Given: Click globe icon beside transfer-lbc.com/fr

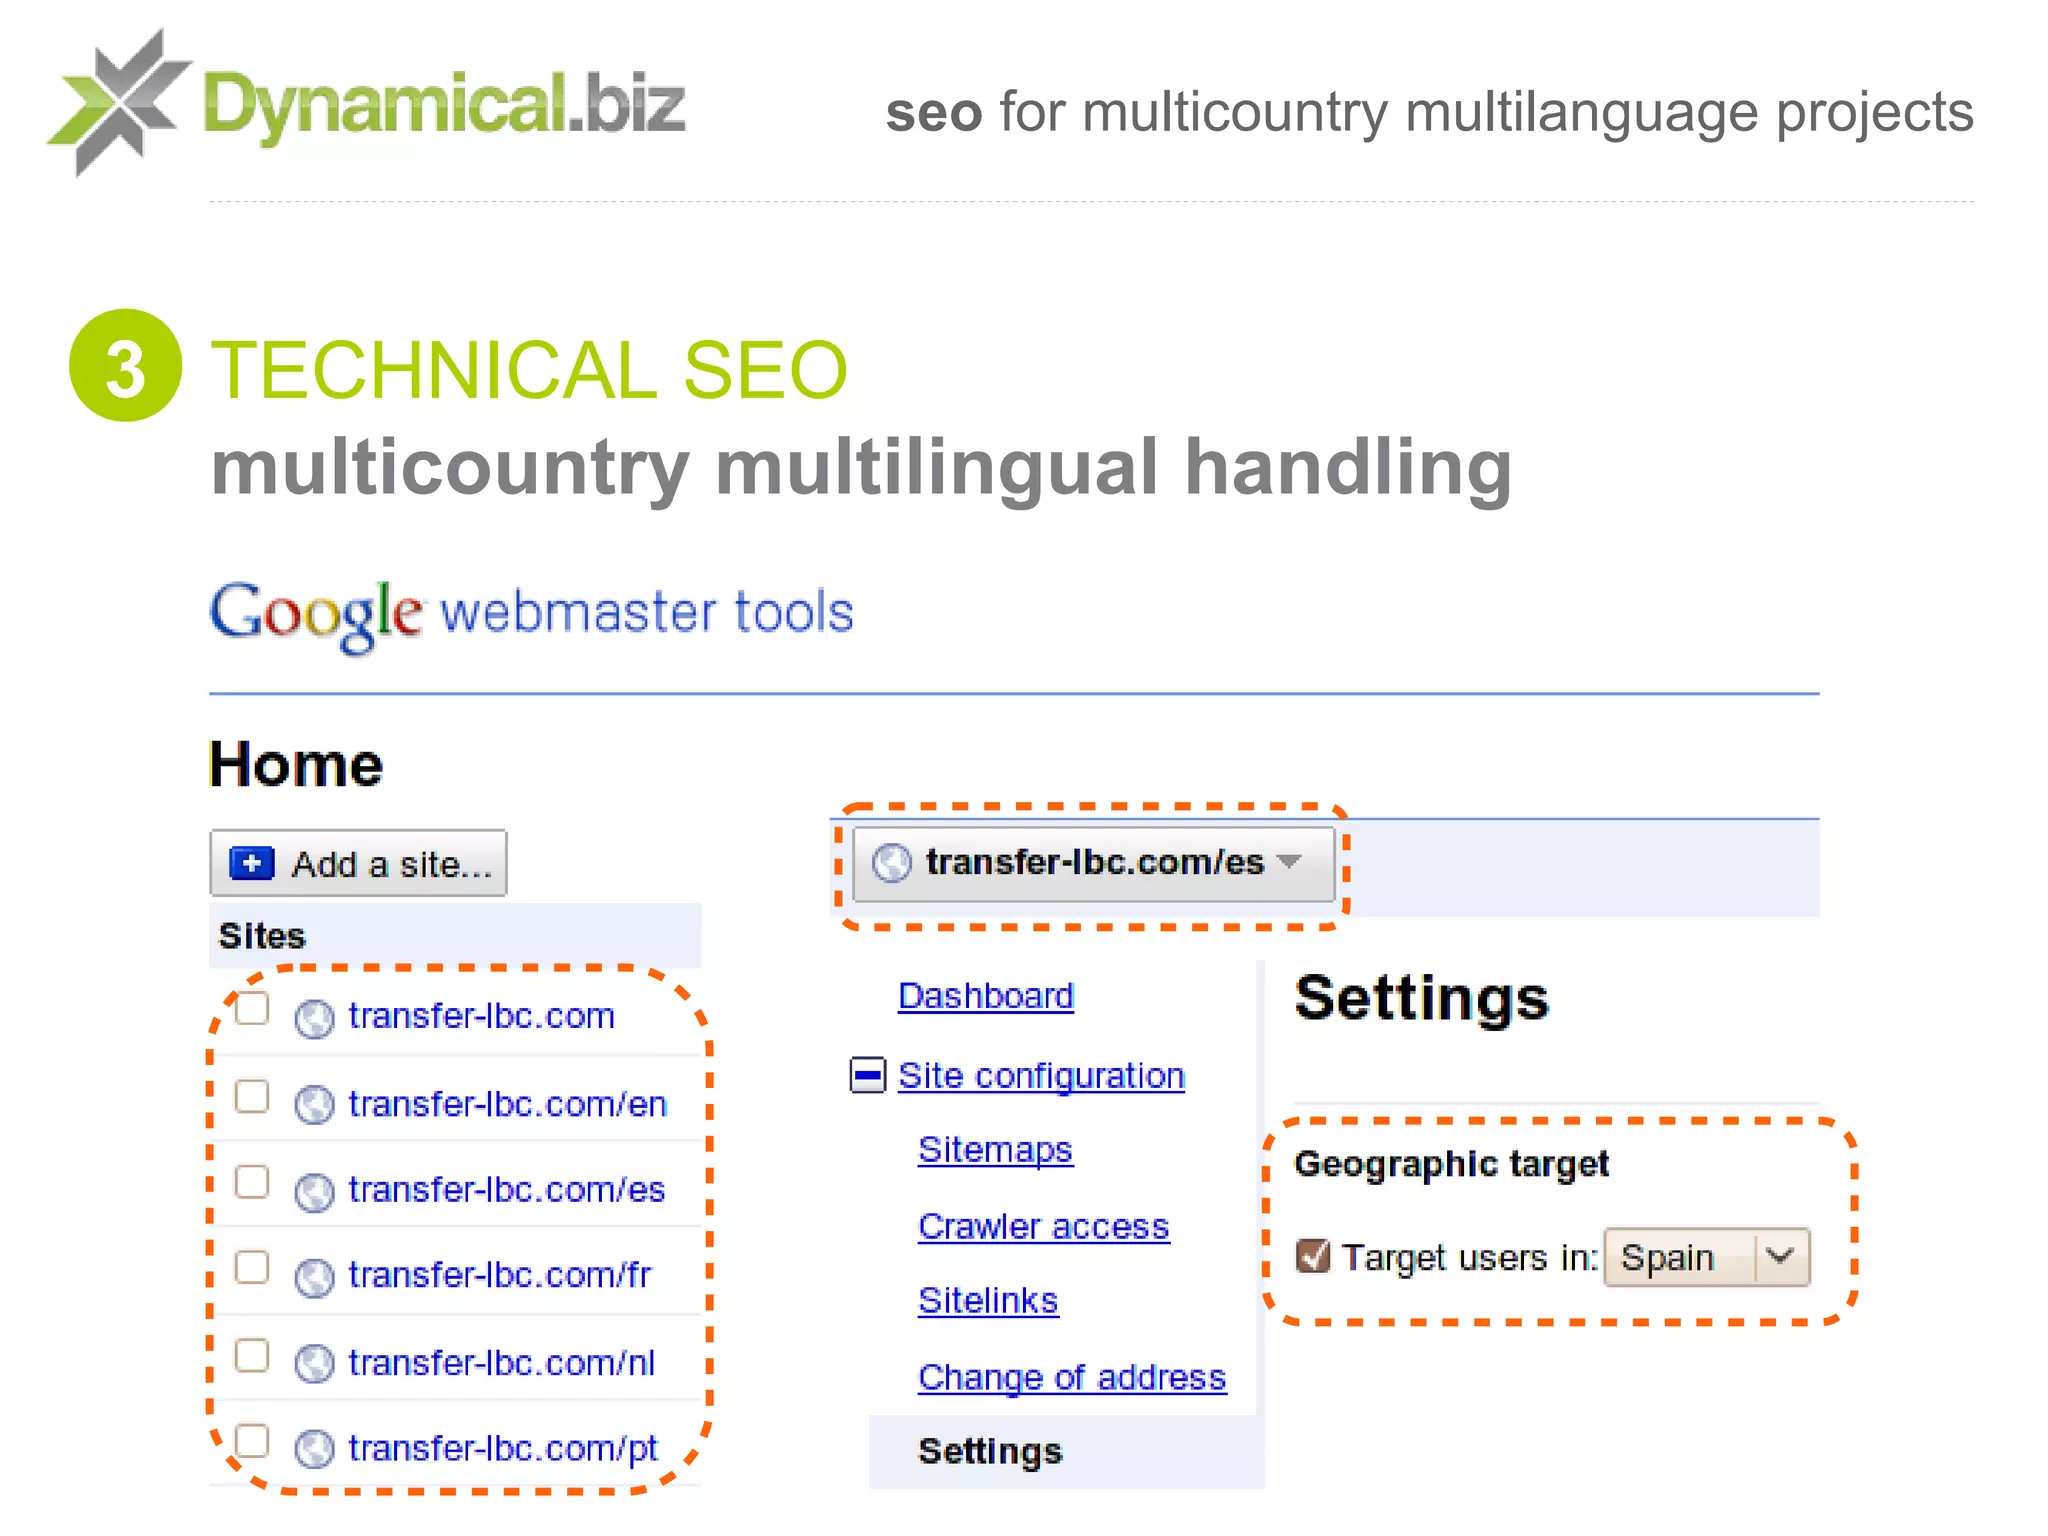Looking at the screenshot, I should [314, 1278].
